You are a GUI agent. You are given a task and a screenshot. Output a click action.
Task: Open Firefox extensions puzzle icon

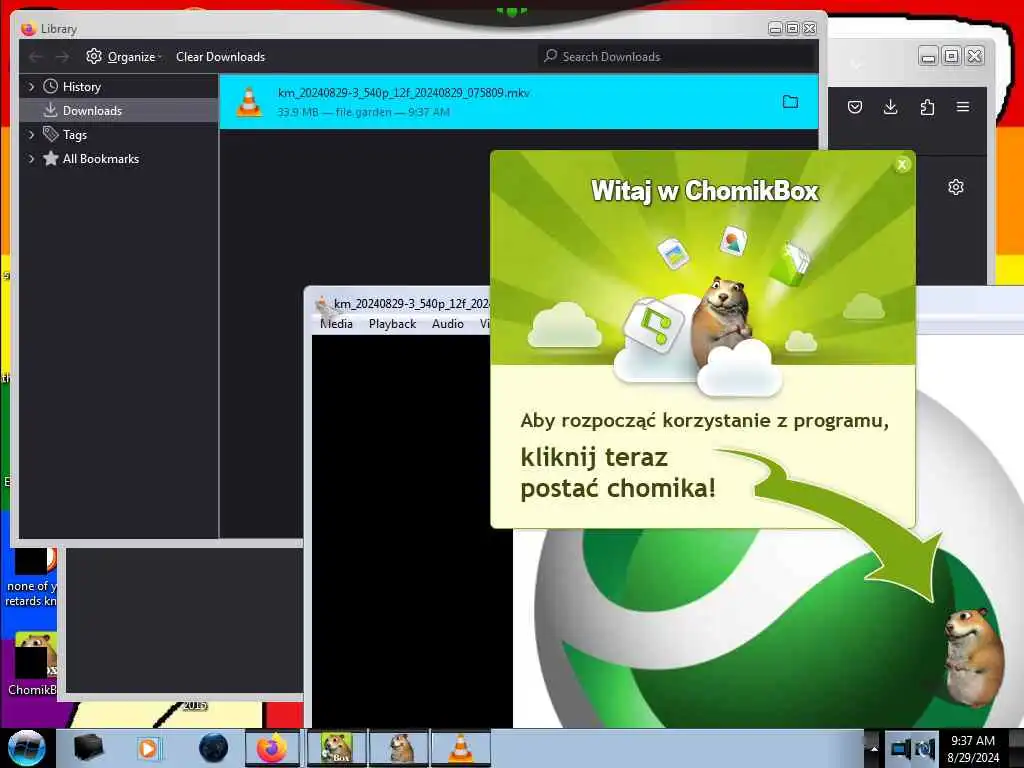pyautogui.click(x=927, y=107)
